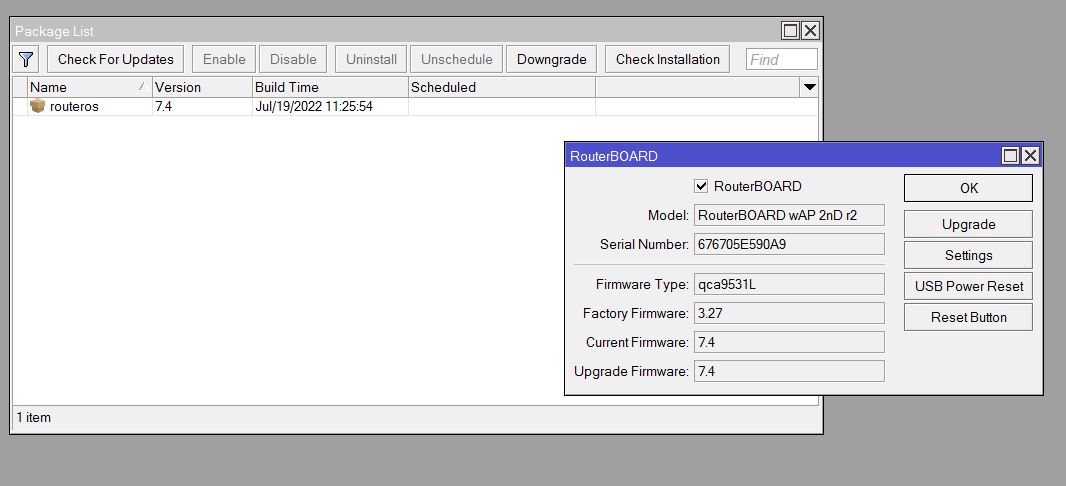Click Current Firmware field value
This screenshot has height=486, width=1066.
point(789,343)
